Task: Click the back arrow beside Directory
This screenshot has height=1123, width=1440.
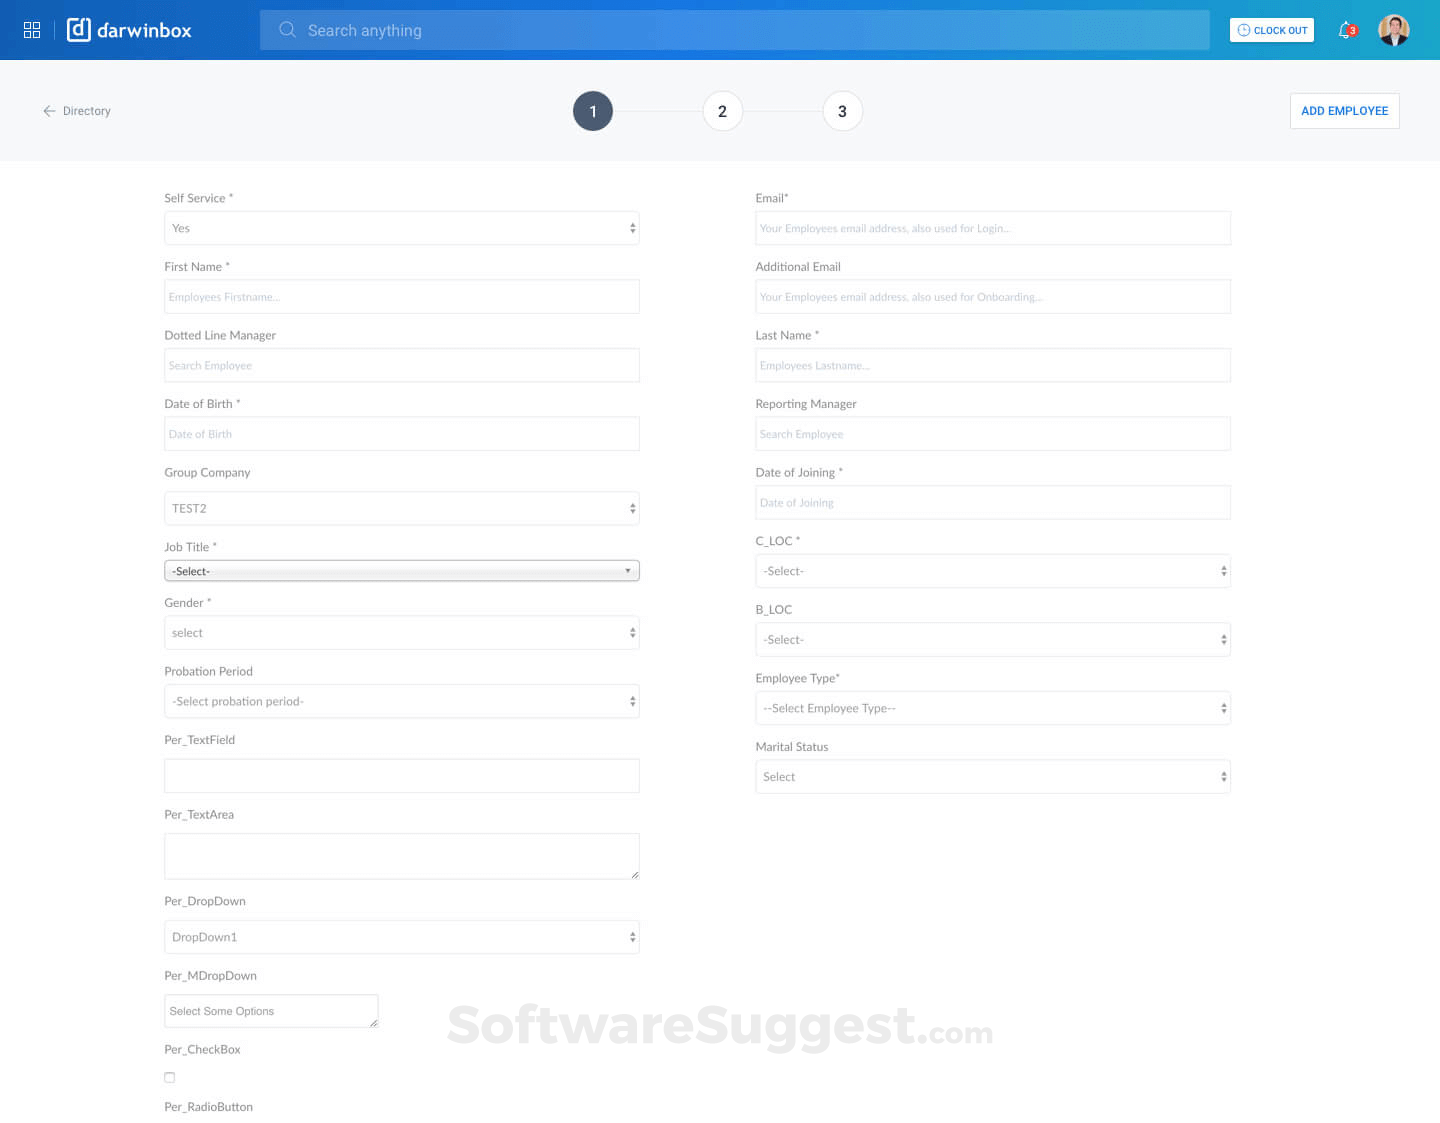Action: [49, 111]
